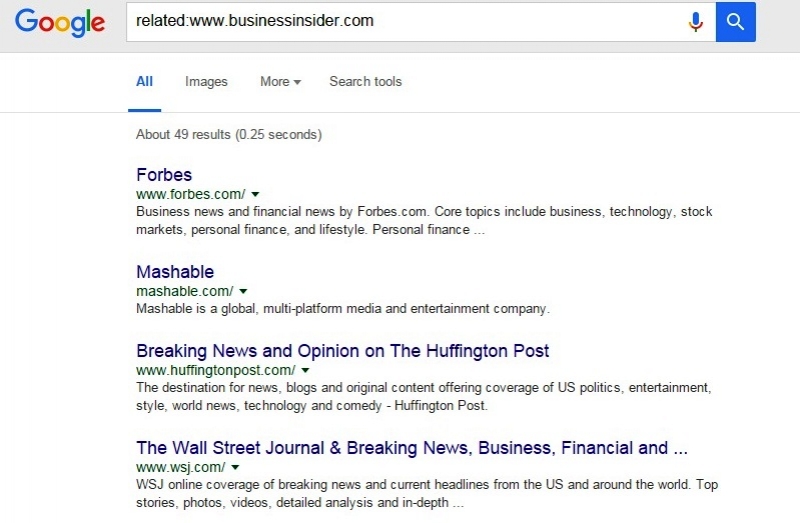The image size is (800, 523).
Task: Click the Google logo
Action: (x=60, y=22)
